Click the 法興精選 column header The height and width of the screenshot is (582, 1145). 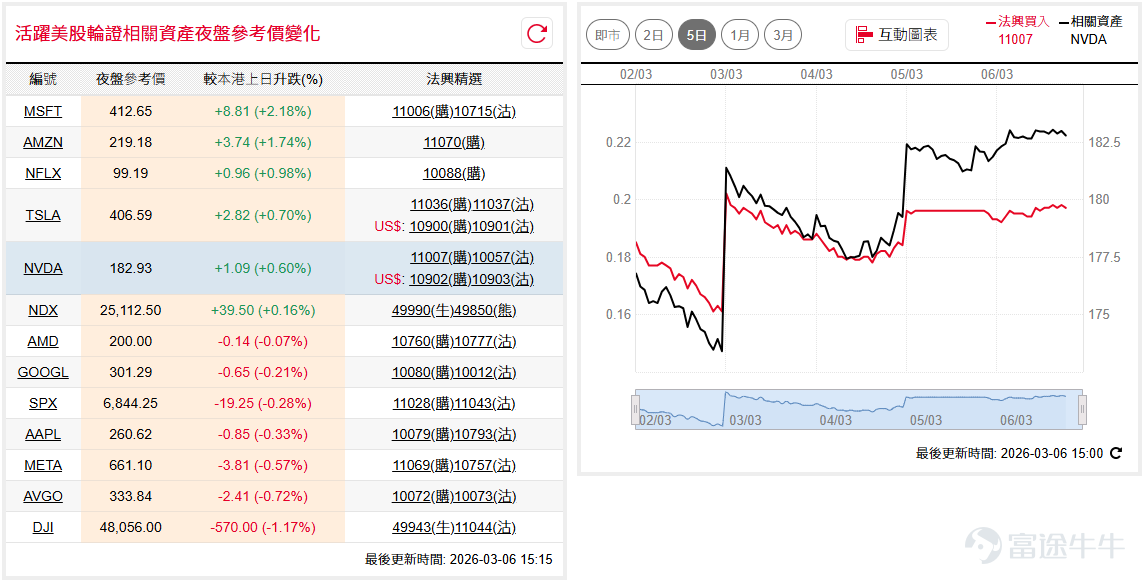[x=454, y=79]
